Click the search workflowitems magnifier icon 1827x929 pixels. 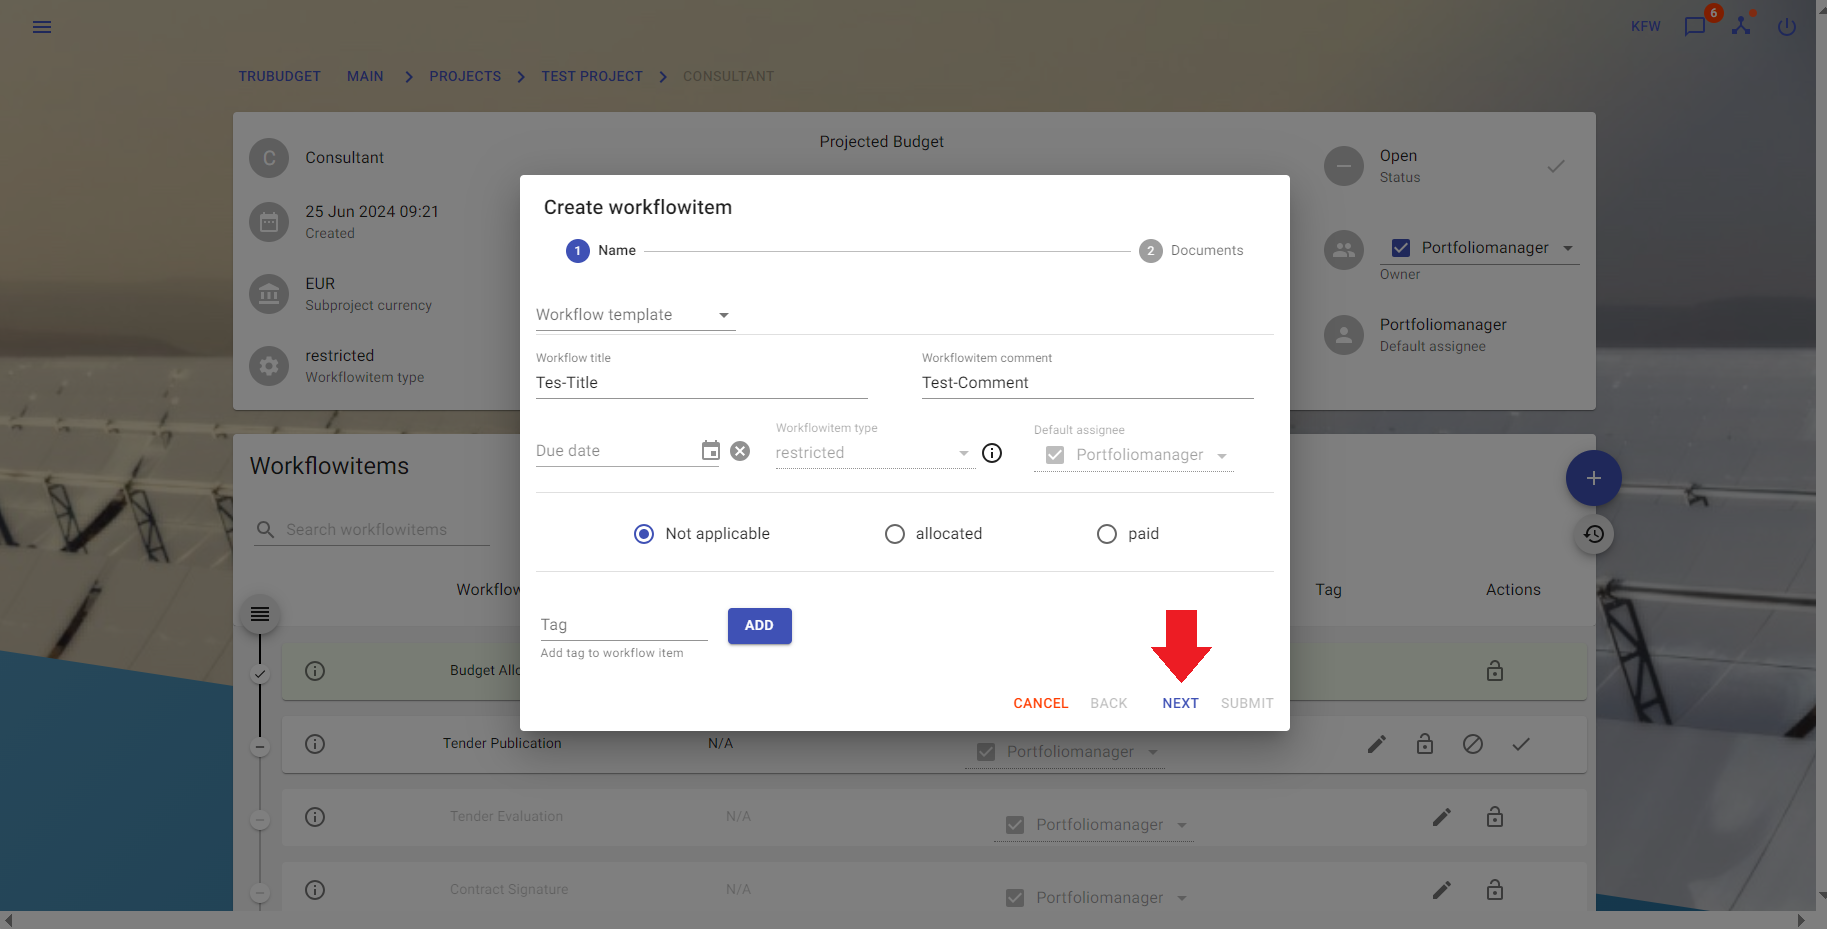point(265,529)
